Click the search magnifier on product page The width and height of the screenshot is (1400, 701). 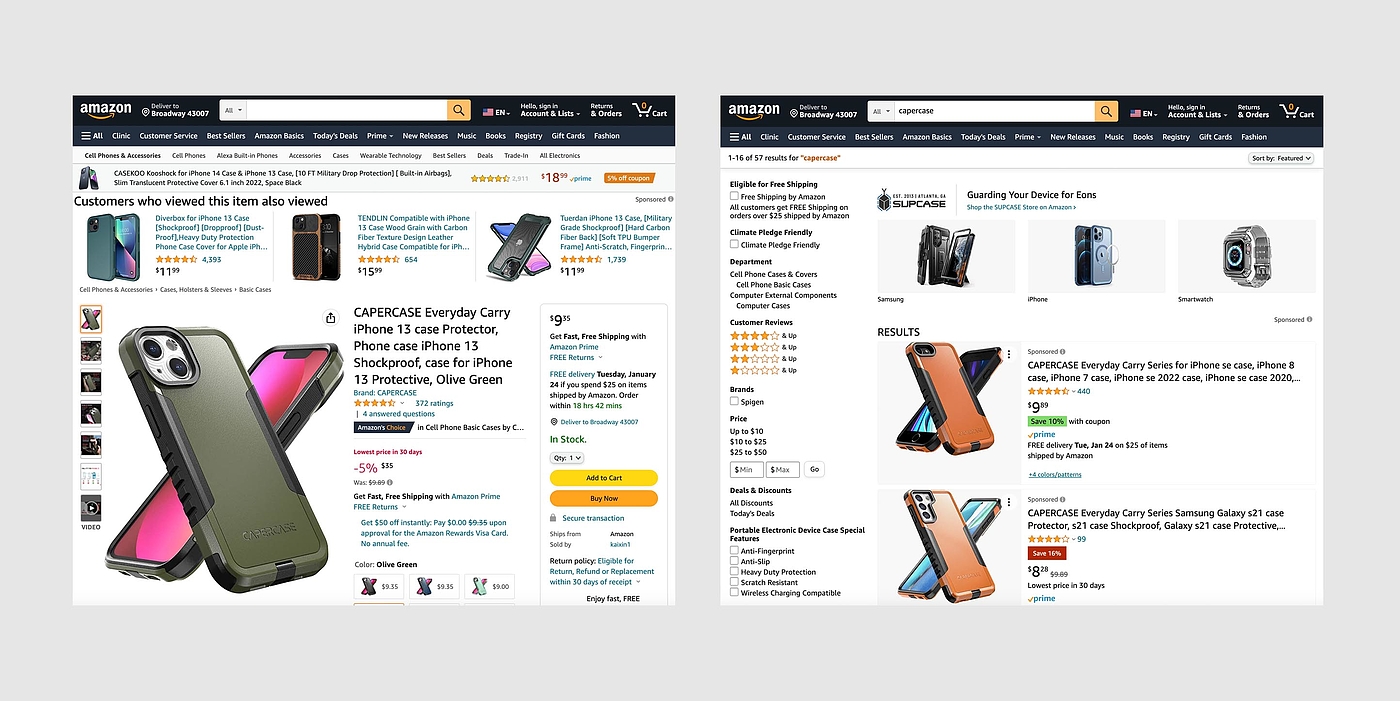click(x=459, y=111)
